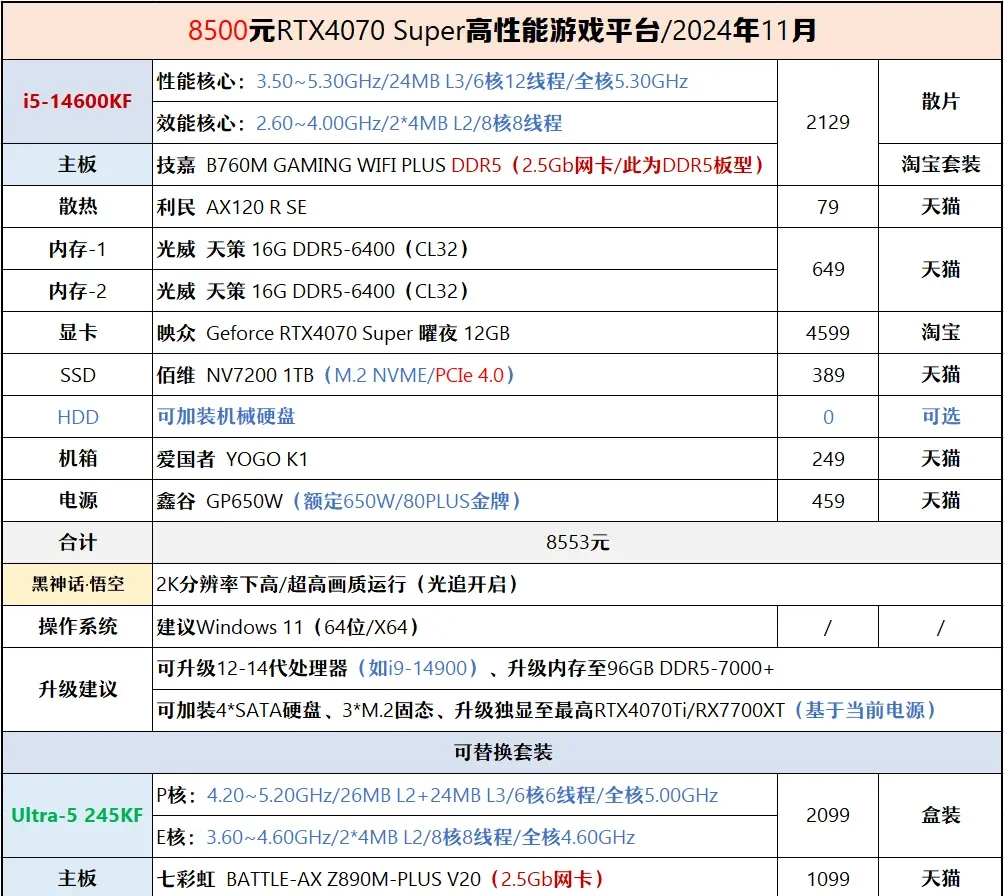This screenshot has height=896, width=1004.
Task: Click the blue "可选" cell
Action: point(940,416)
